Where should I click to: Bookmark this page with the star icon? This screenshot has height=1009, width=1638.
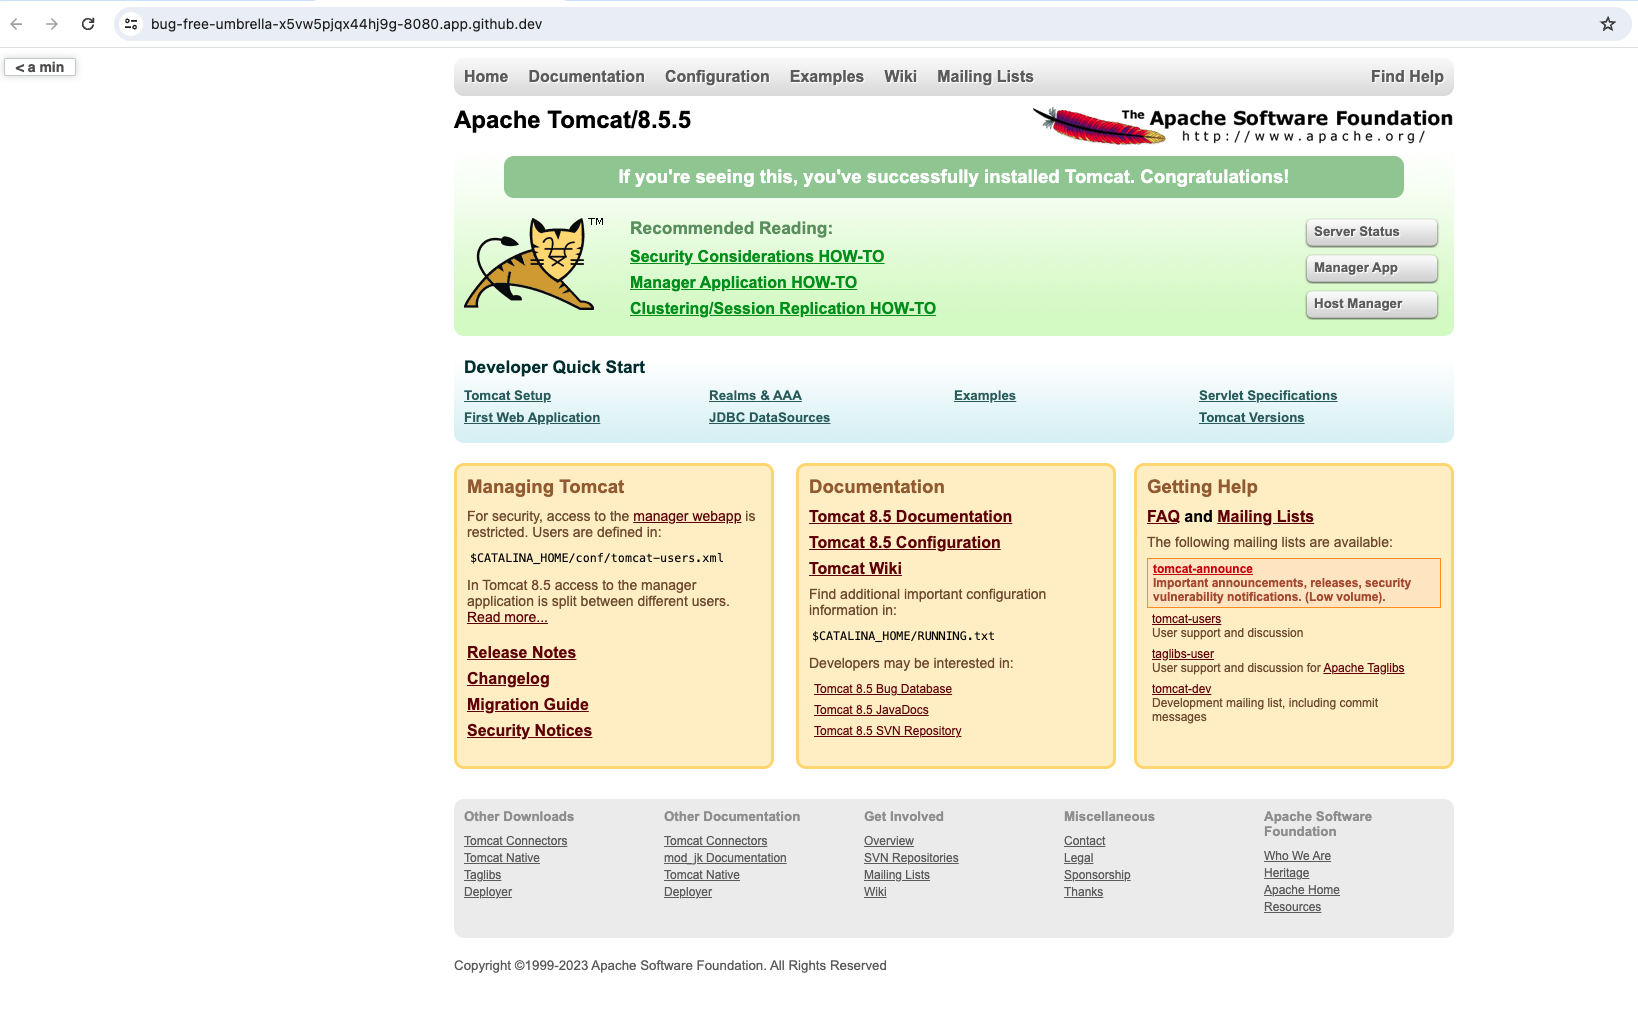(x=1608, y=24)
